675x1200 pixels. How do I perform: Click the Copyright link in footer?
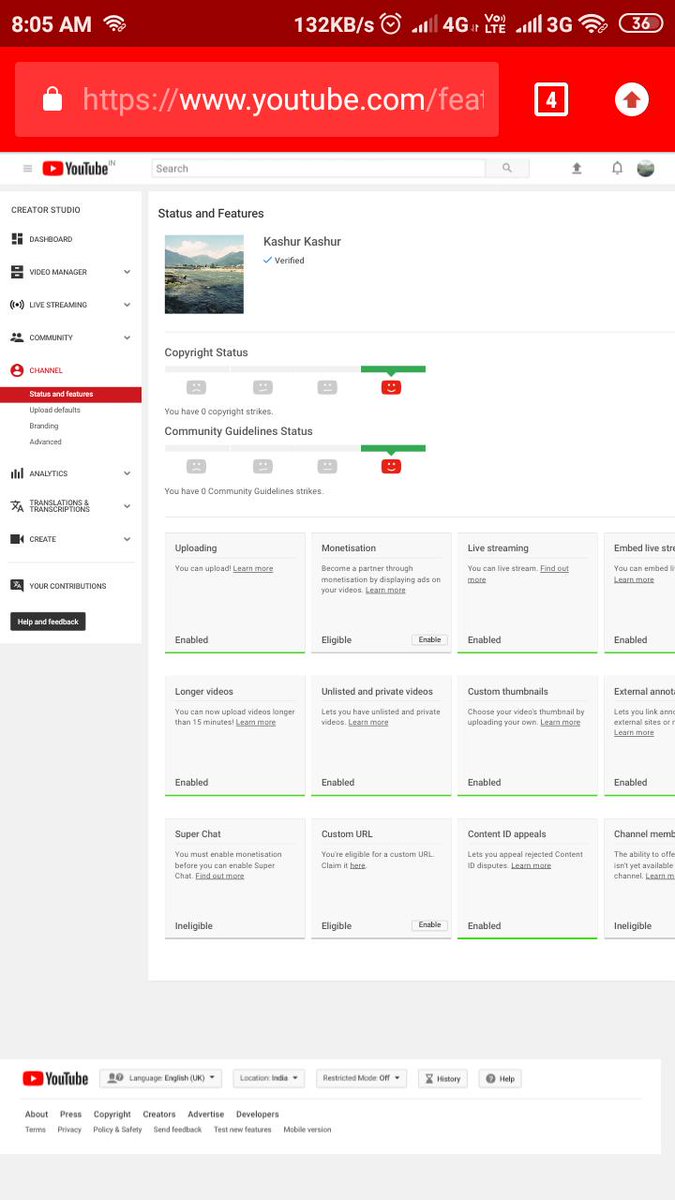coord(112,1114)
